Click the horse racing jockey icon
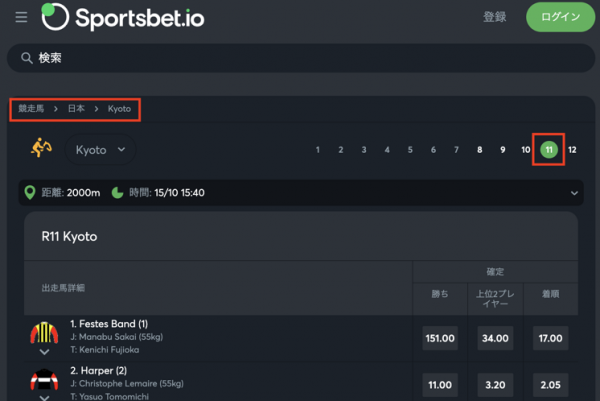This screenshot has width=600, height=401. 41,148
